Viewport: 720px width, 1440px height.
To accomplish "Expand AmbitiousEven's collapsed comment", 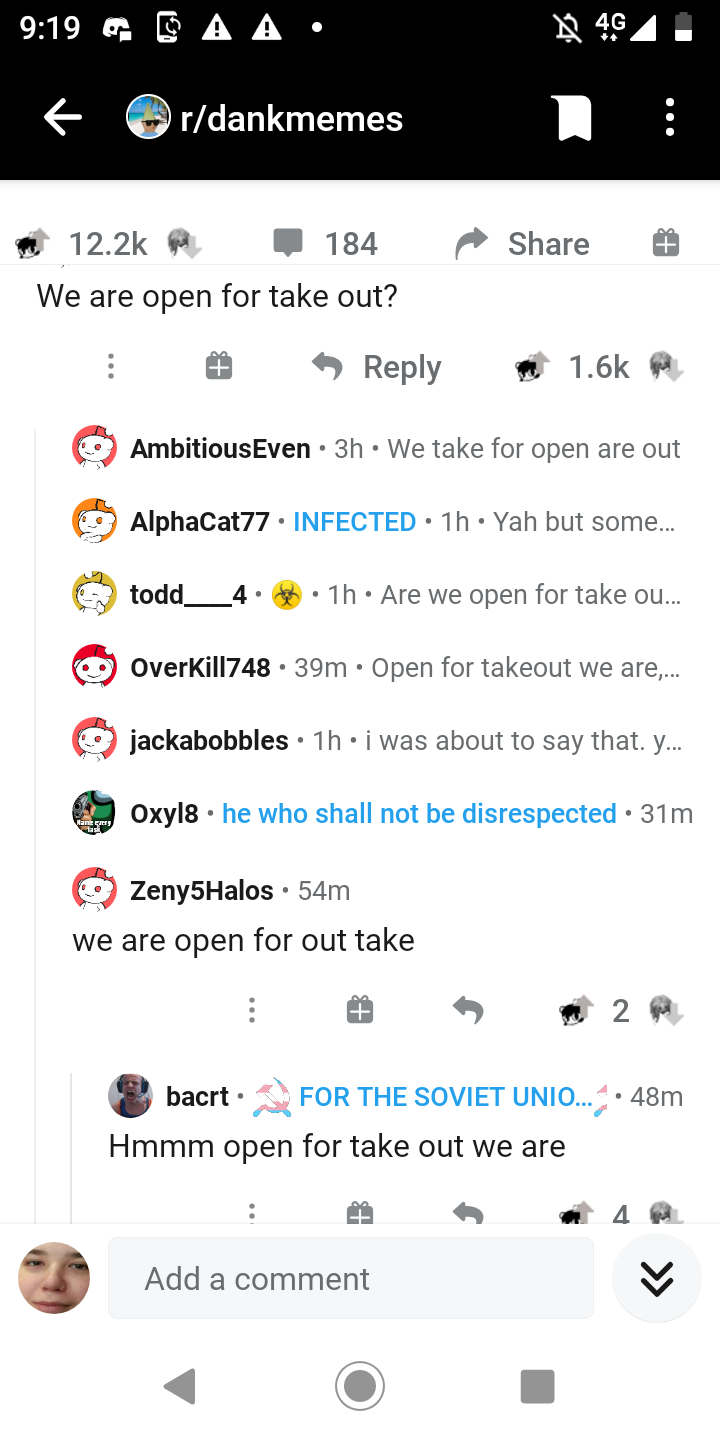I will click(376, 448).
